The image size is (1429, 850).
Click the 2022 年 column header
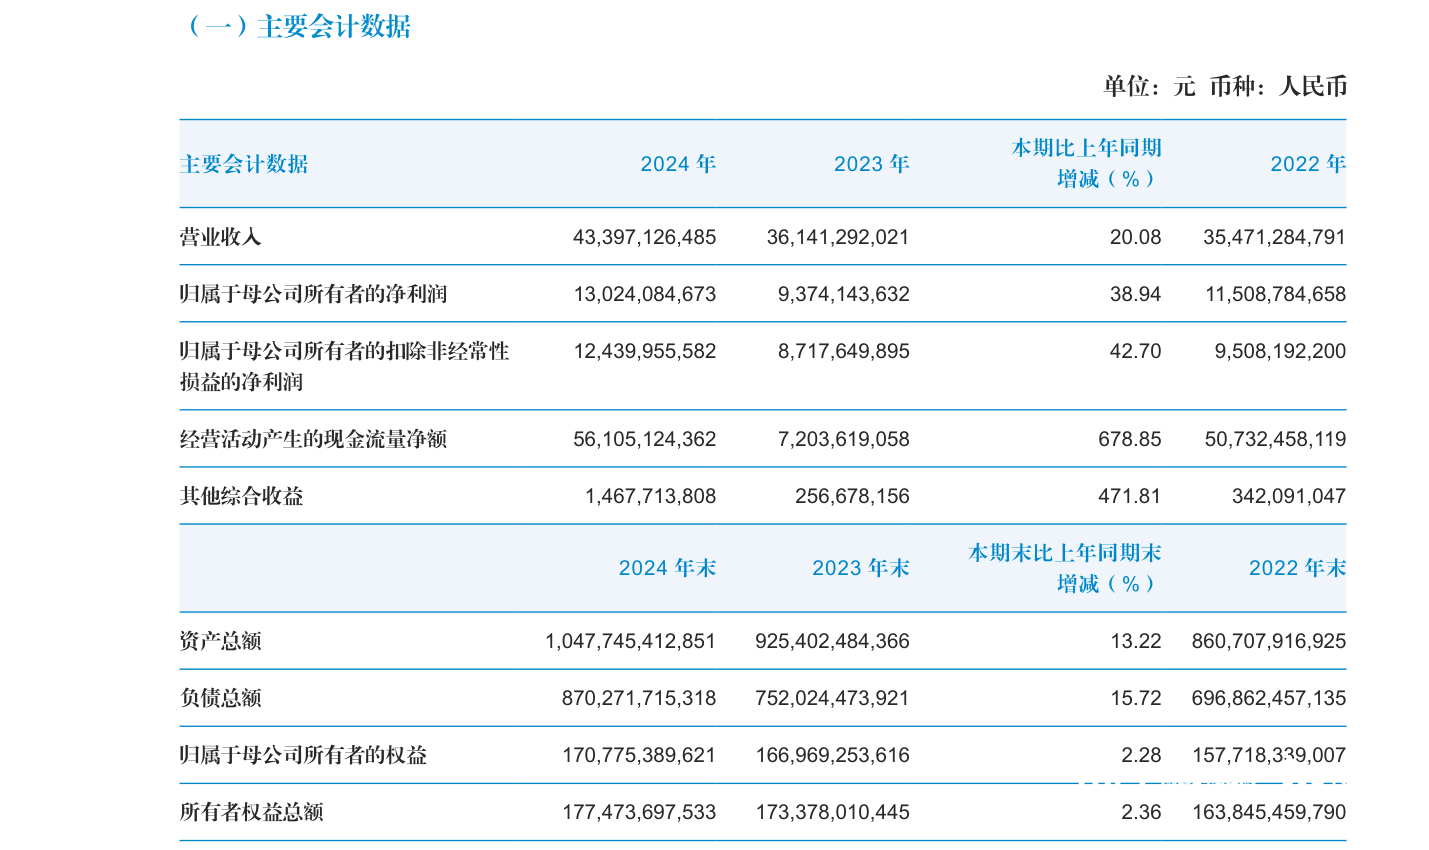tap(1308, 164)
